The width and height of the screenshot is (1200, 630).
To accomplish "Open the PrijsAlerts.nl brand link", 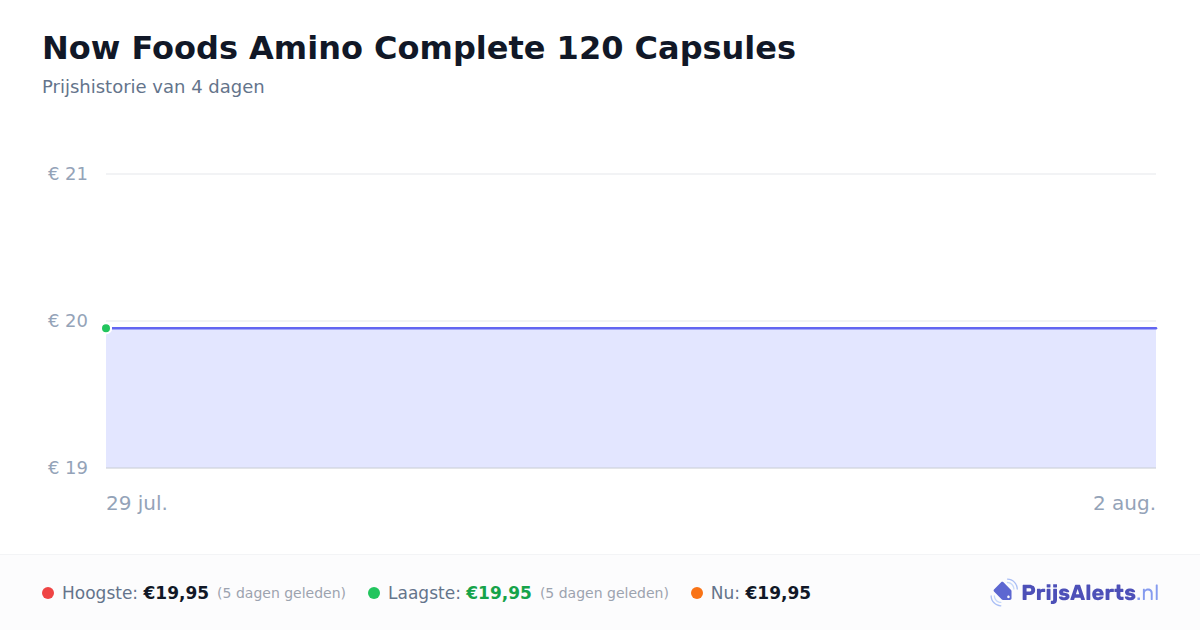I will [x=1075, y=593].
